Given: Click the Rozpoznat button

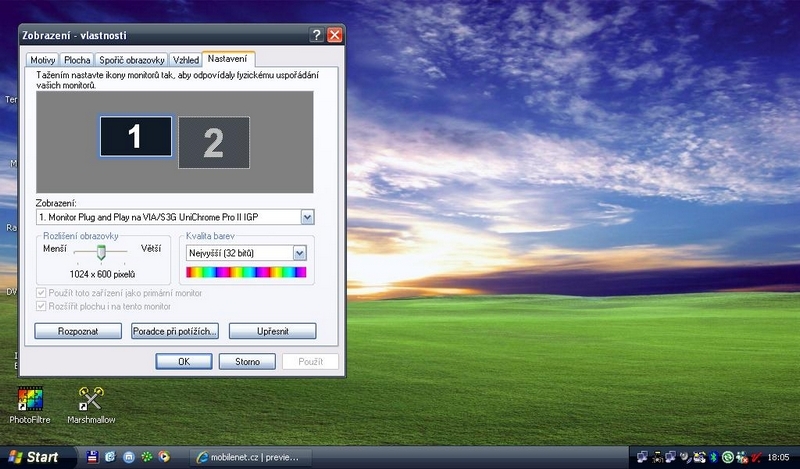Looking at the screenshot, I should 78,331.
